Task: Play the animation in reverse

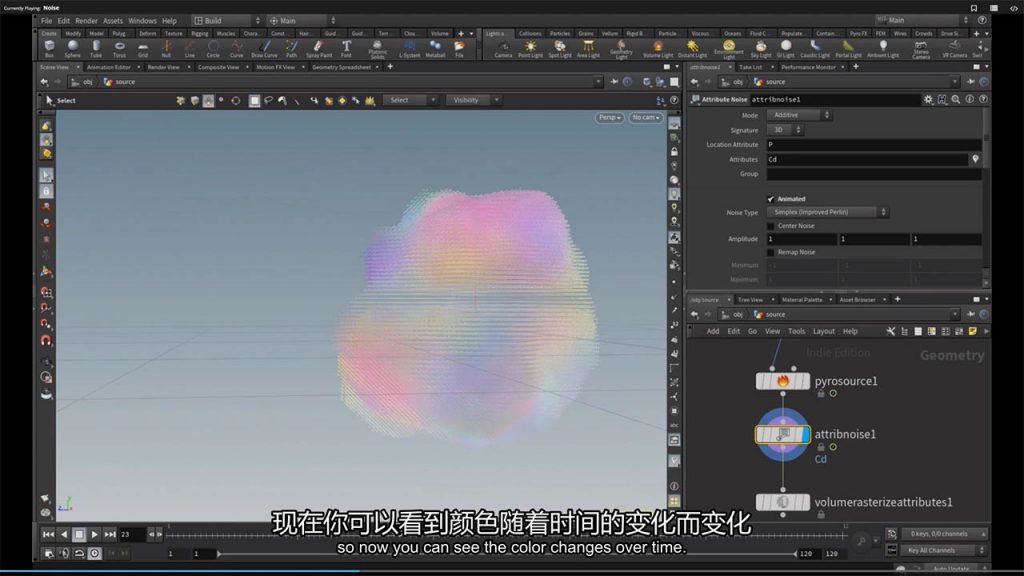Action: coord(64,534)
